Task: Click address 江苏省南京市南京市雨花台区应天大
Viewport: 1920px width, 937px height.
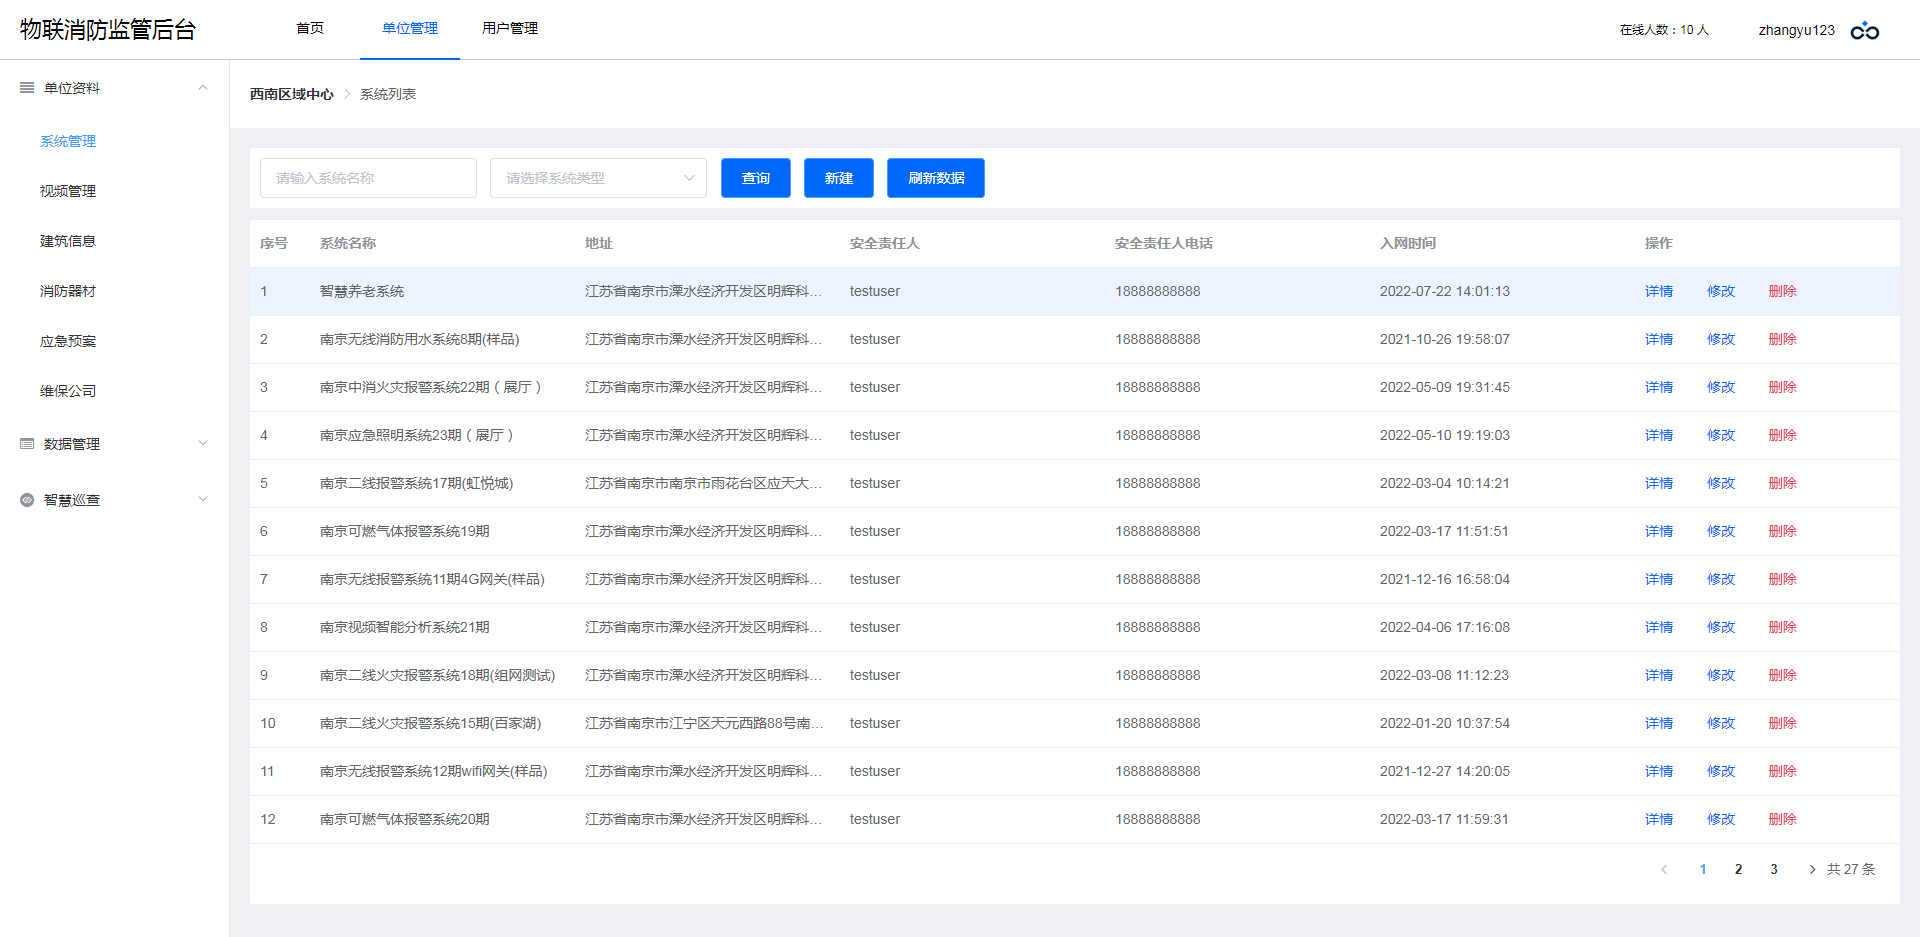Action: click(x=704, y=483)
